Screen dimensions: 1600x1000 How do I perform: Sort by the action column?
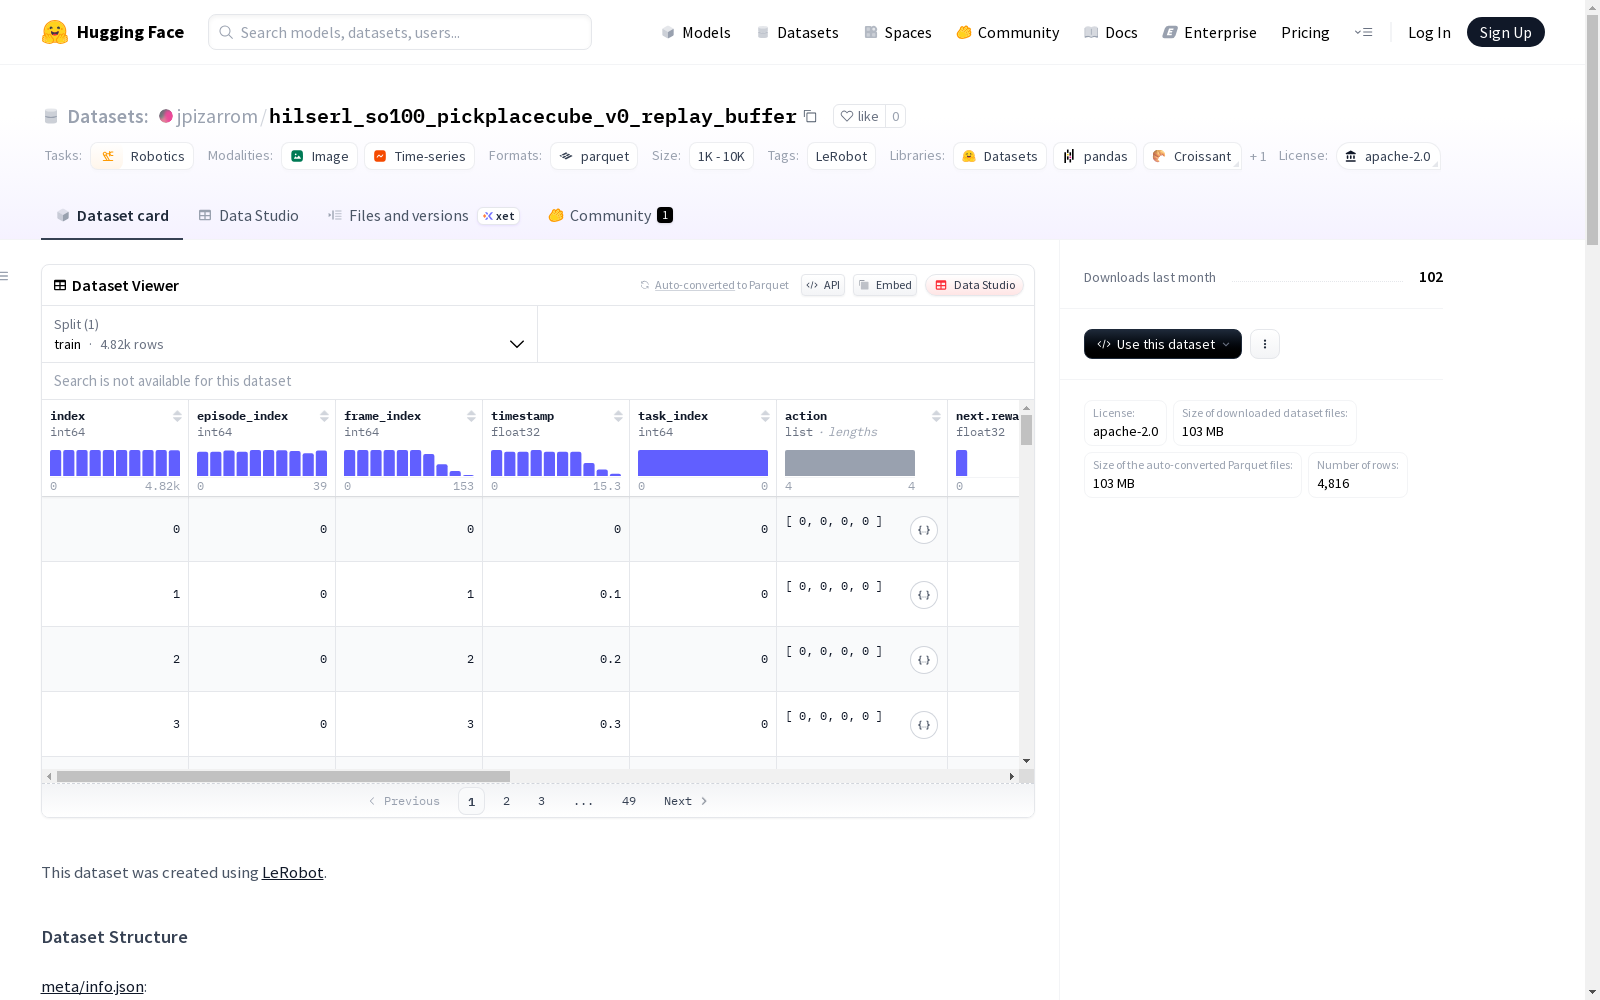pyautogui.click(x=936, y=416)
